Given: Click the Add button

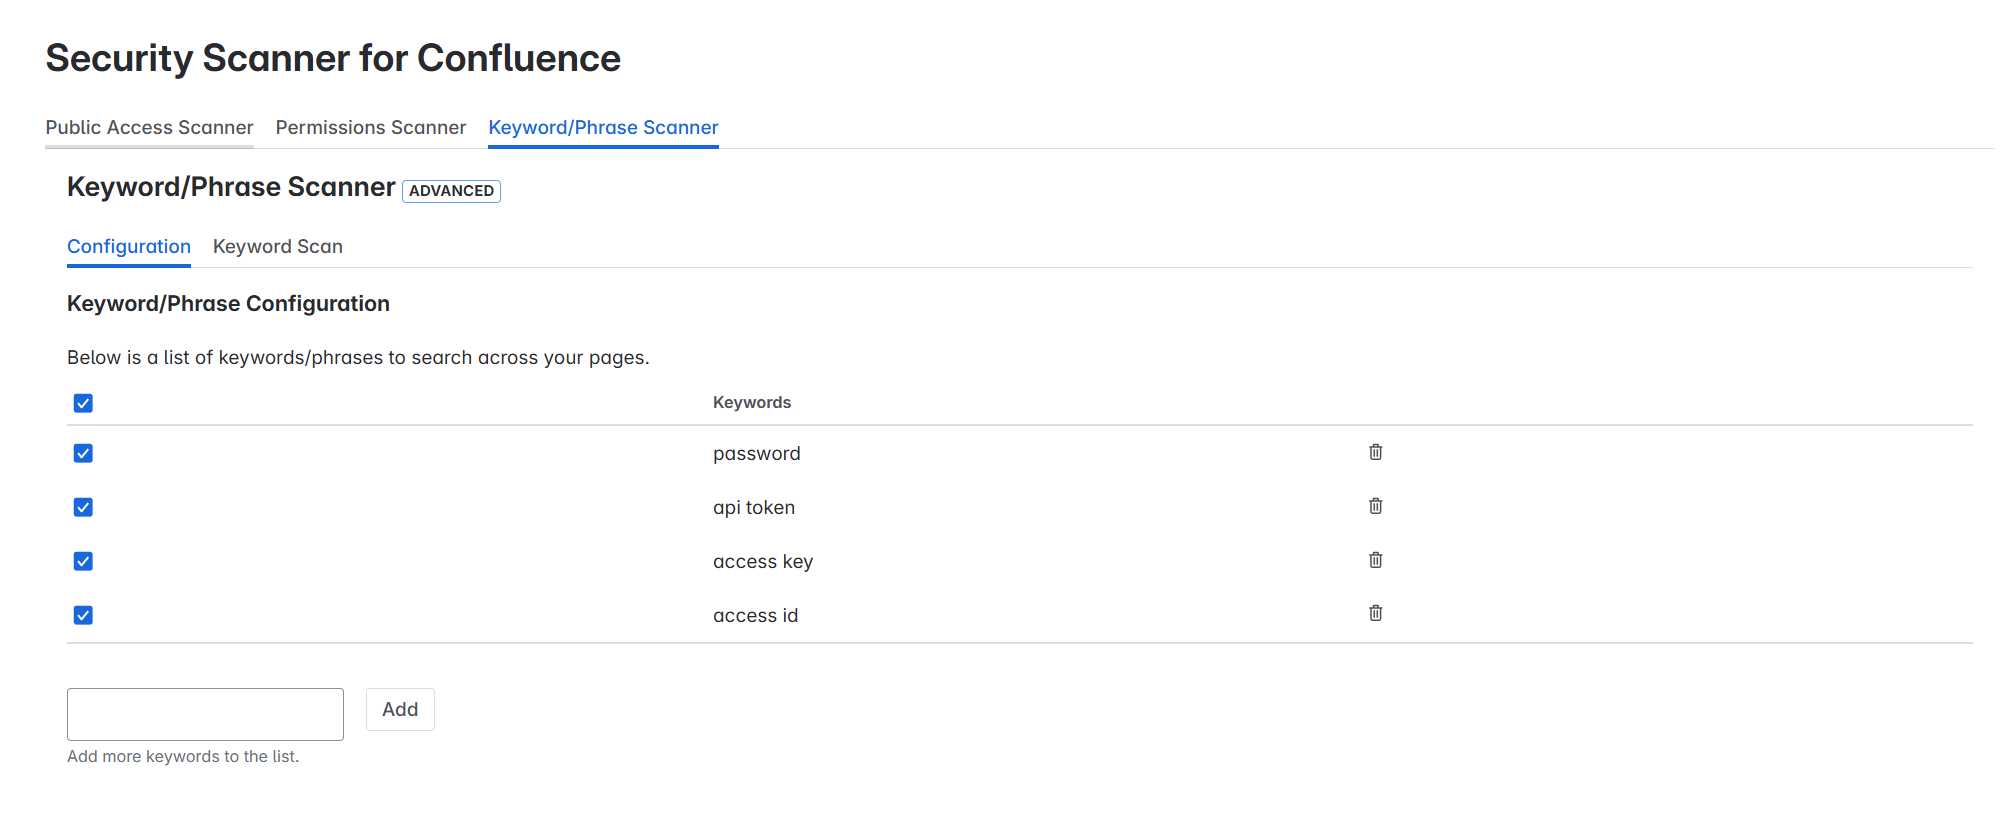Looking at the screenshot, I should [x=400, y=709].
